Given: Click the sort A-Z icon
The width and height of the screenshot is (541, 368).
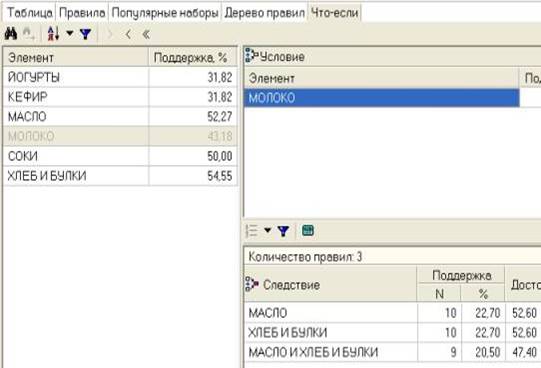Looking at the screenshot, I should click(x=53, y=34).
